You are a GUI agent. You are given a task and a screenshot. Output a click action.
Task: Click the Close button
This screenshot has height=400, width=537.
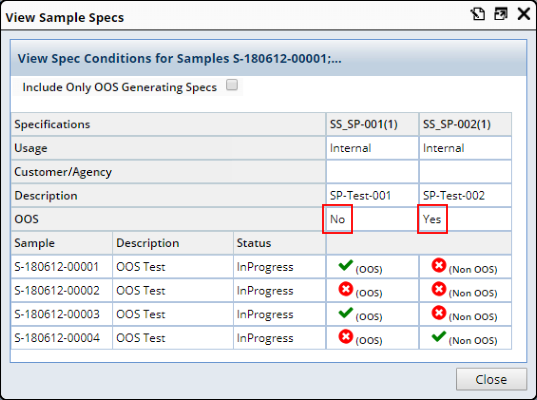pos(491,379)
